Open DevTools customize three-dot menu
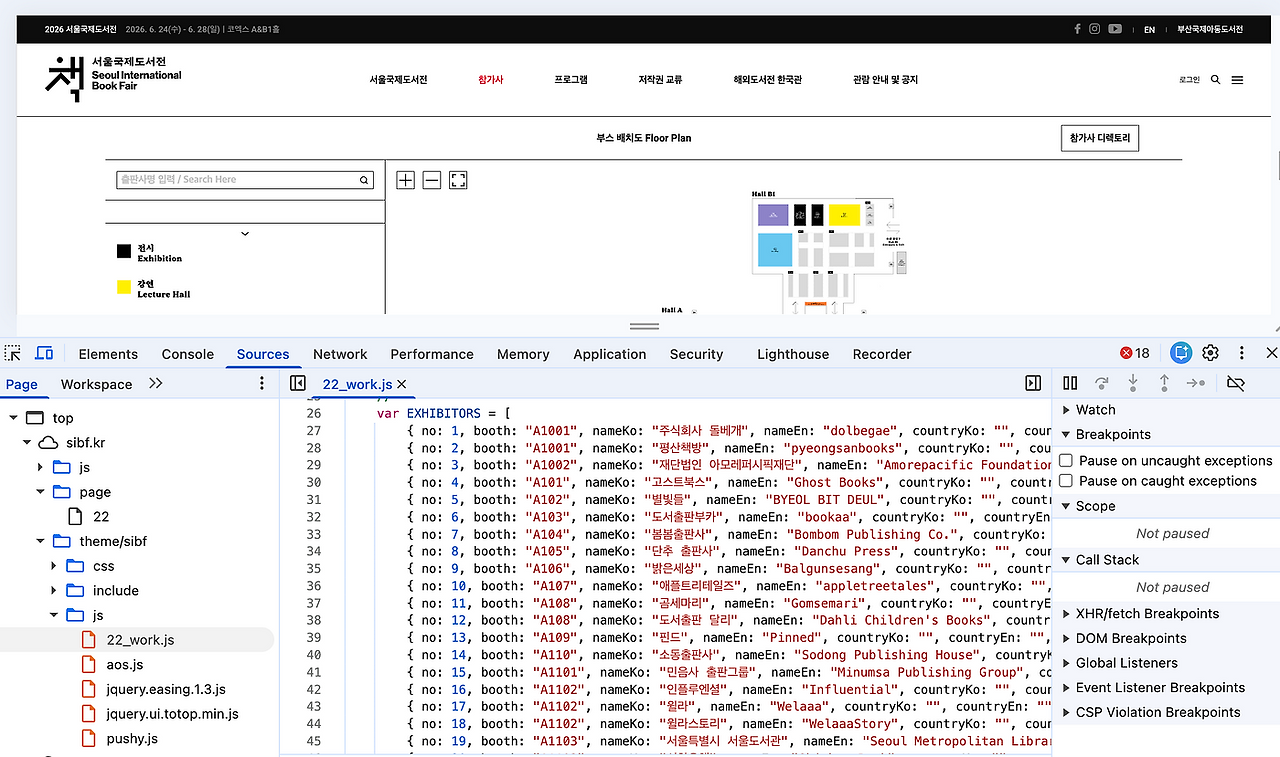 (1242, 353)
